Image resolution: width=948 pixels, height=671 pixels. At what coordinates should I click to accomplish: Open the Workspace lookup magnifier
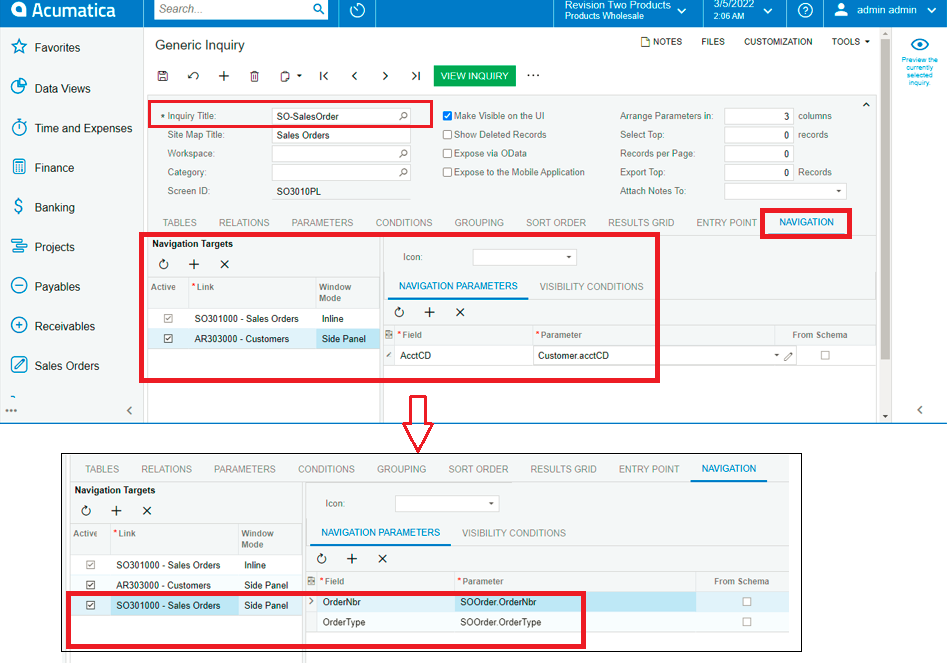(x=403, y=153)
